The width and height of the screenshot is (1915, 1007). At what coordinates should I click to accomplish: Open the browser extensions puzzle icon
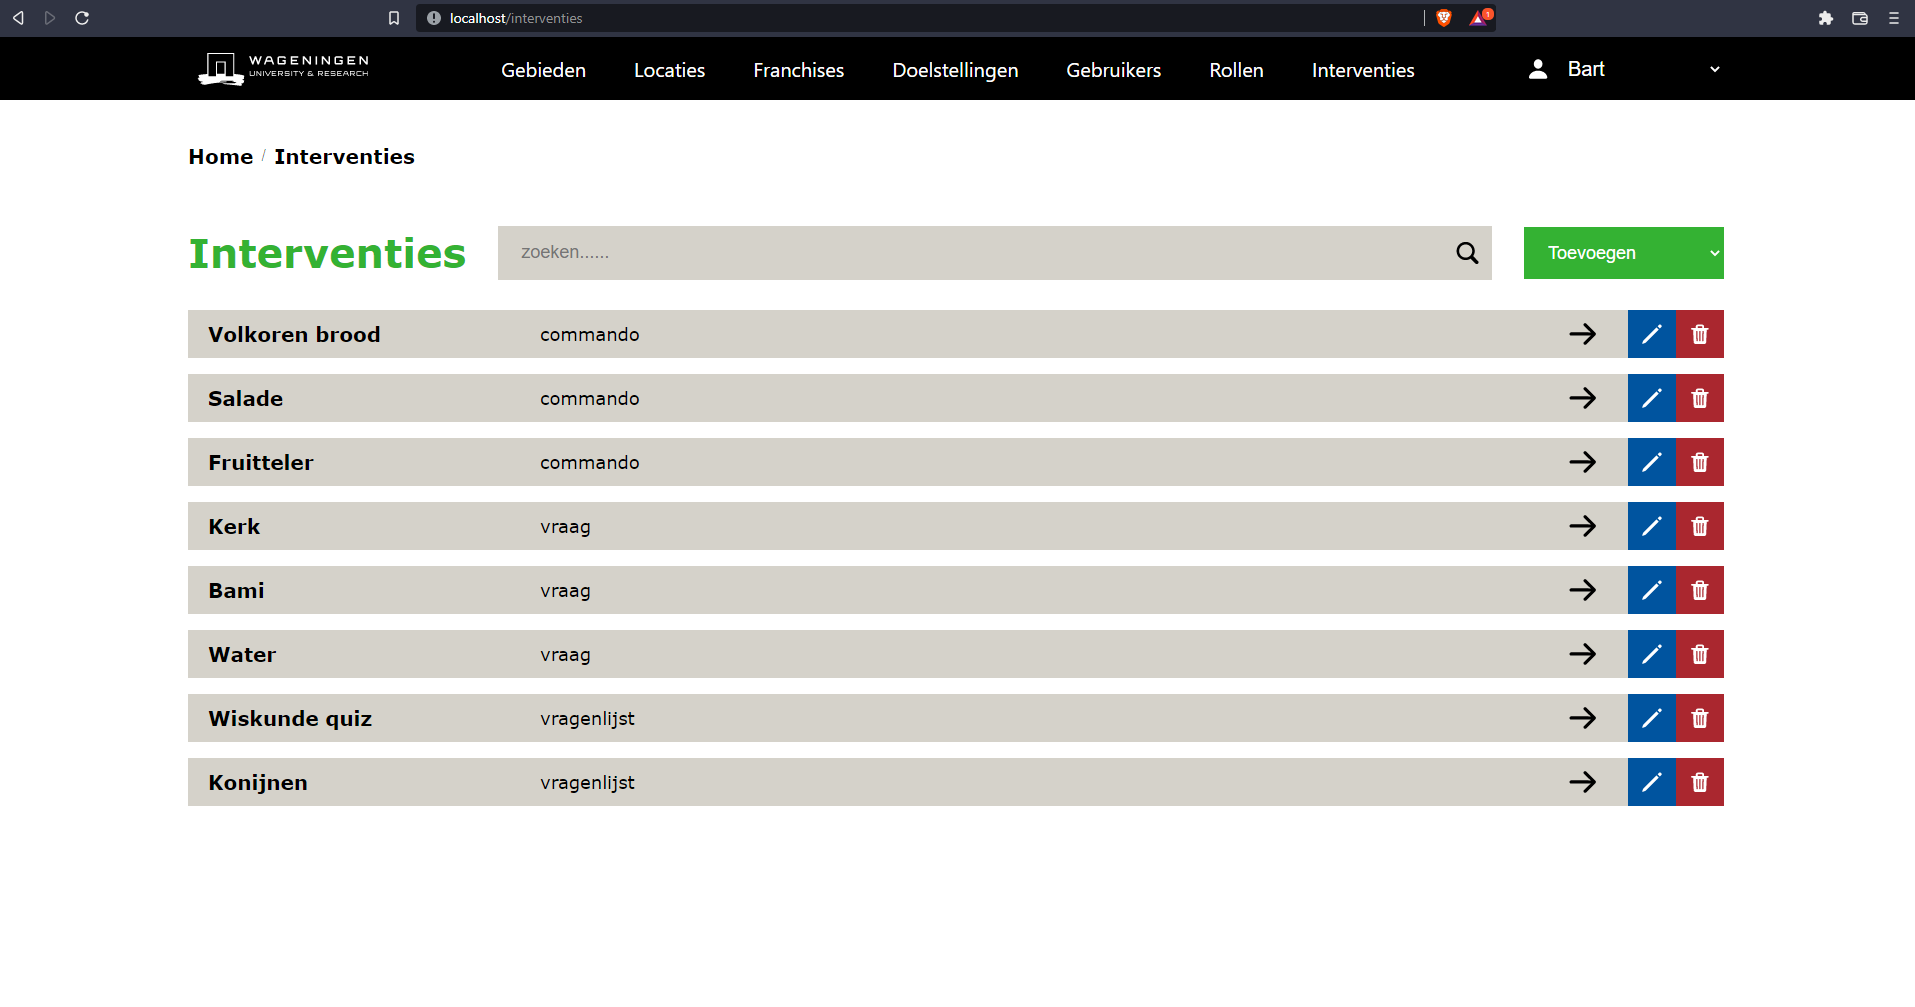pos(1826,18)
